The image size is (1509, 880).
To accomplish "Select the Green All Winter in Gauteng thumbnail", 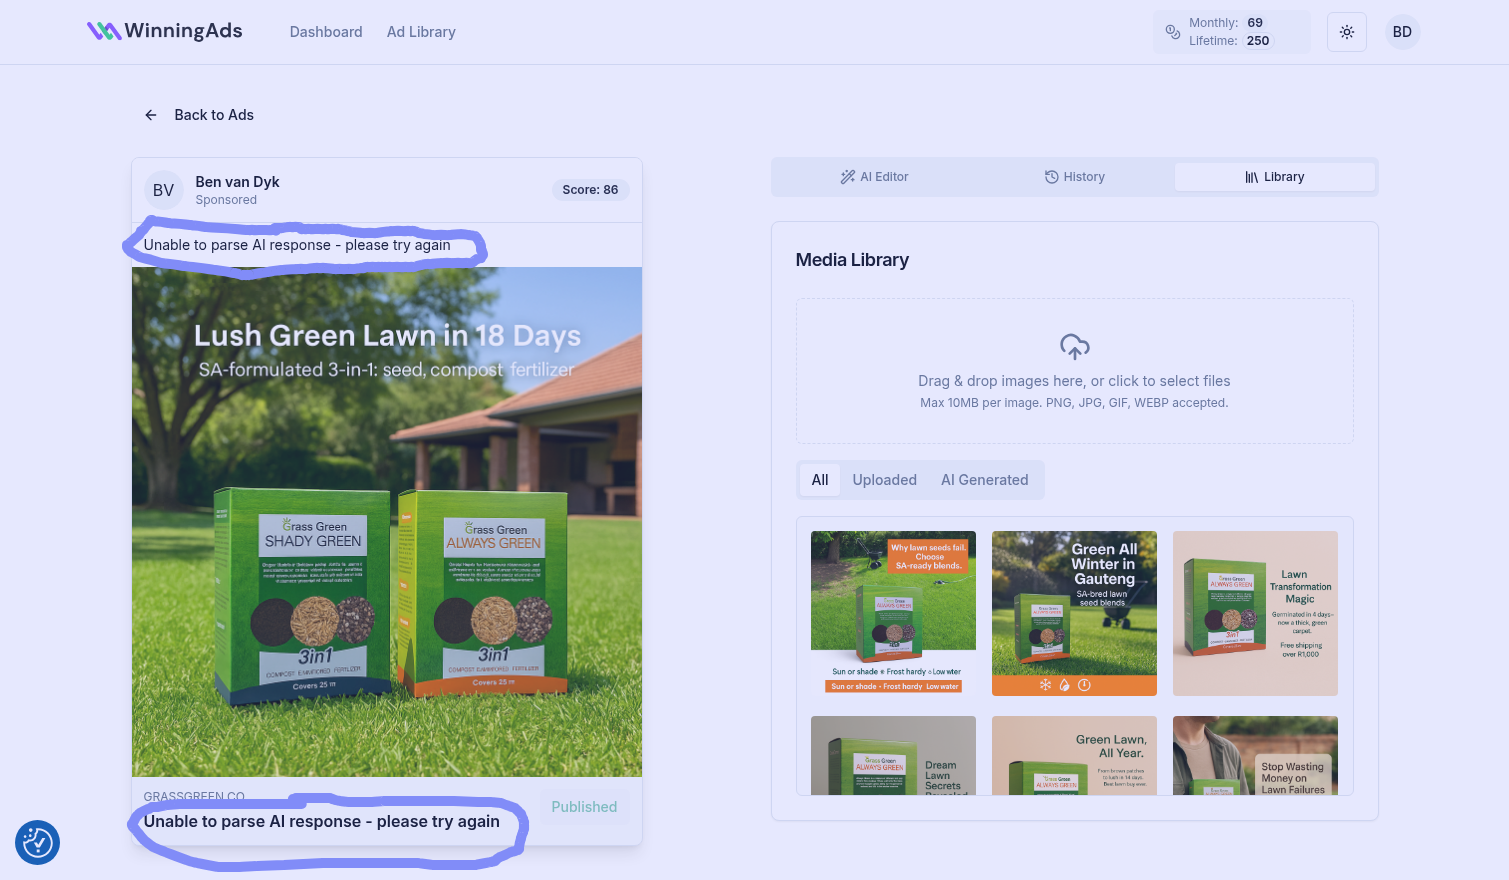I will [x=1074, y=613].
